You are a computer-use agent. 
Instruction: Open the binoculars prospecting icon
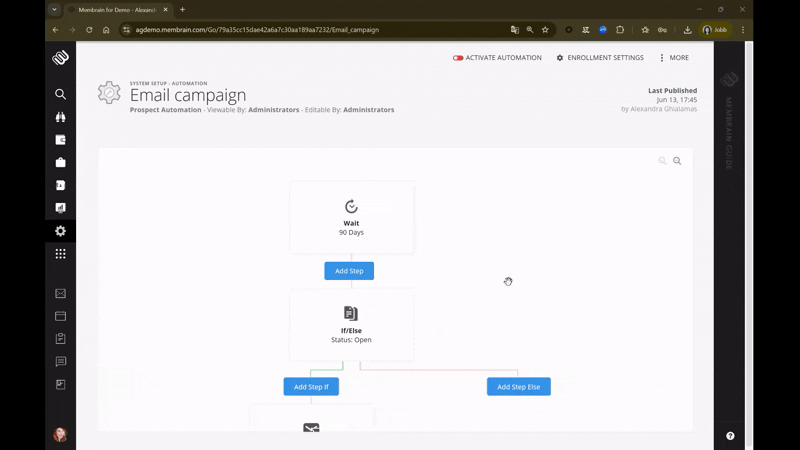pyautogui.click(x=60, y=117)
